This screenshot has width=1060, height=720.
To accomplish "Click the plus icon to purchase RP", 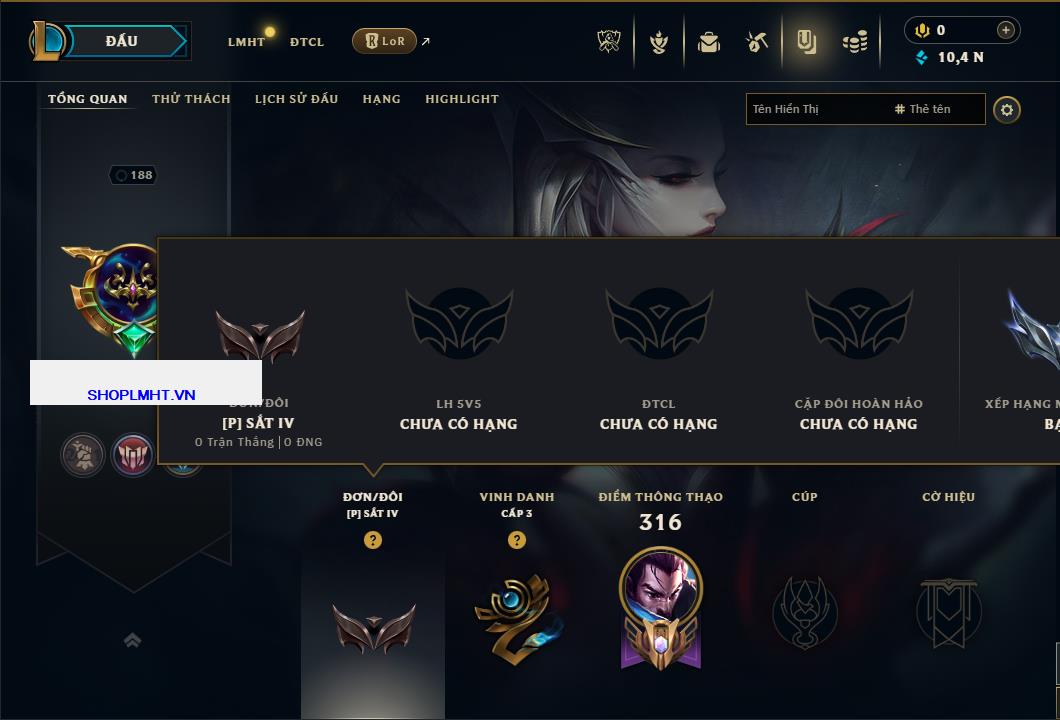I will coord(1005,30).
